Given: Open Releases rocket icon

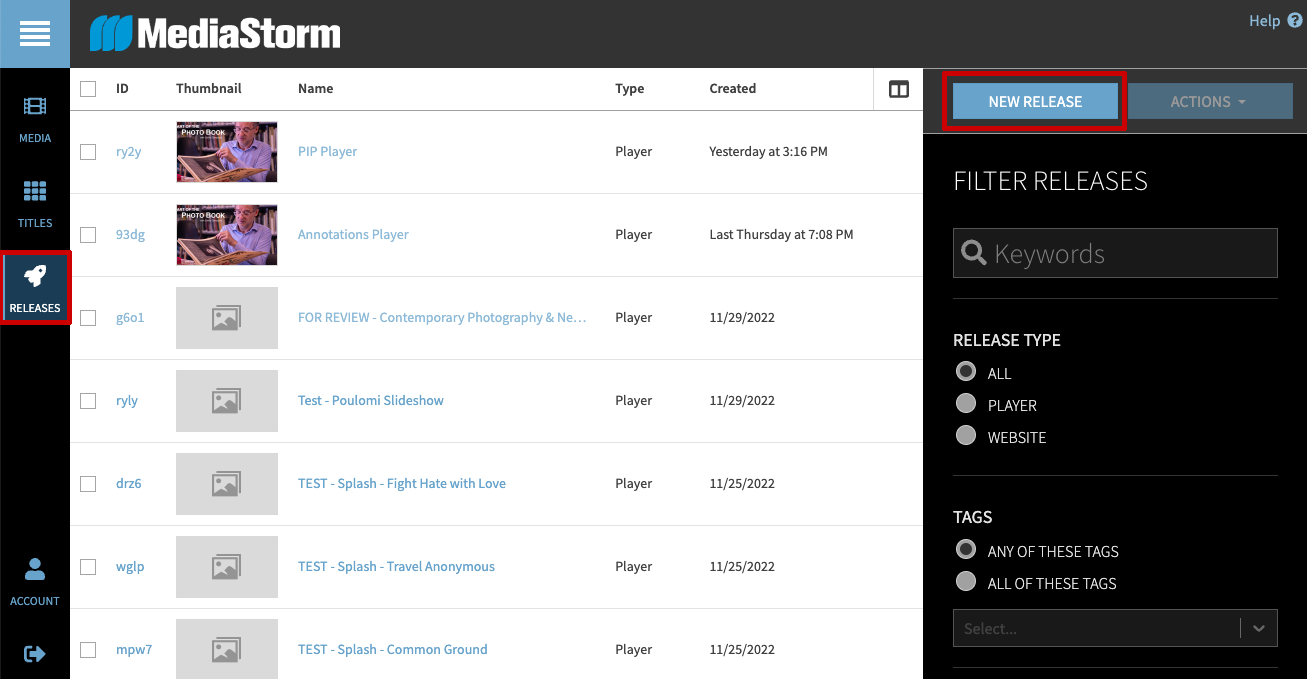Looking at the screenshot, I should click(35, 277).
